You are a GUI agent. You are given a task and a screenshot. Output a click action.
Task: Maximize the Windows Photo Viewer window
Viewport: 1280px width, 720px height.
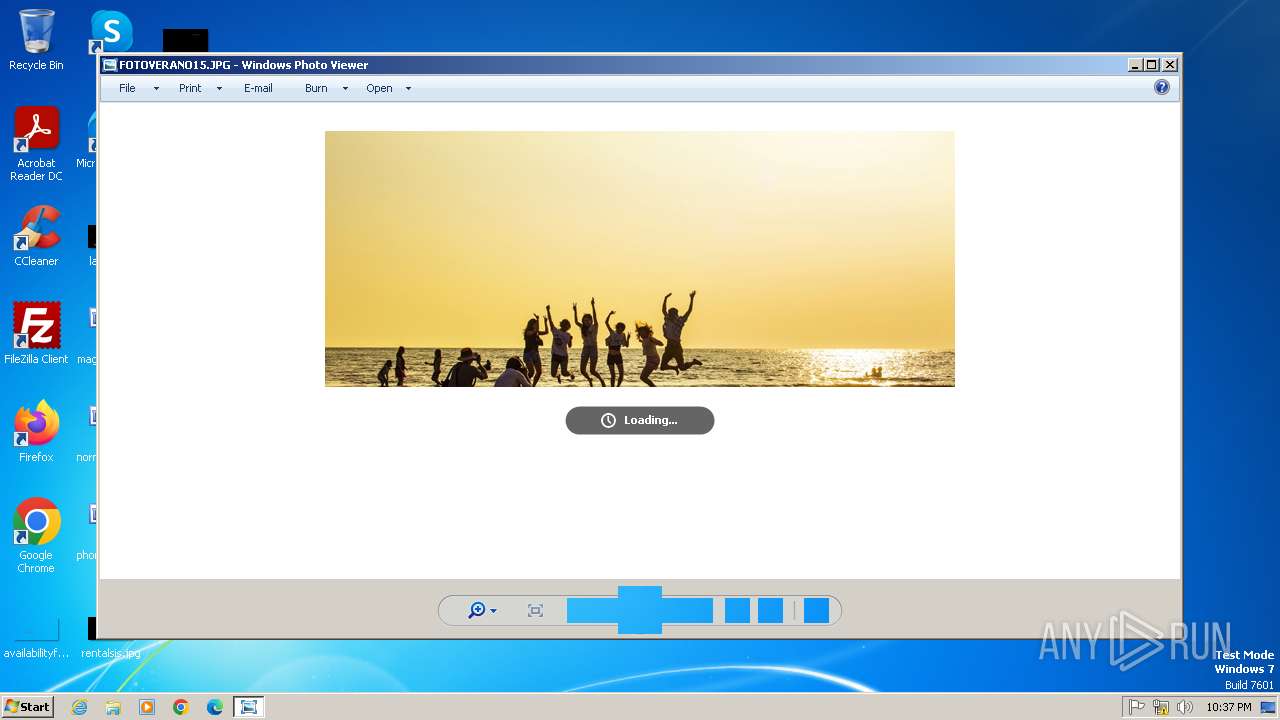coord(1152,65)
